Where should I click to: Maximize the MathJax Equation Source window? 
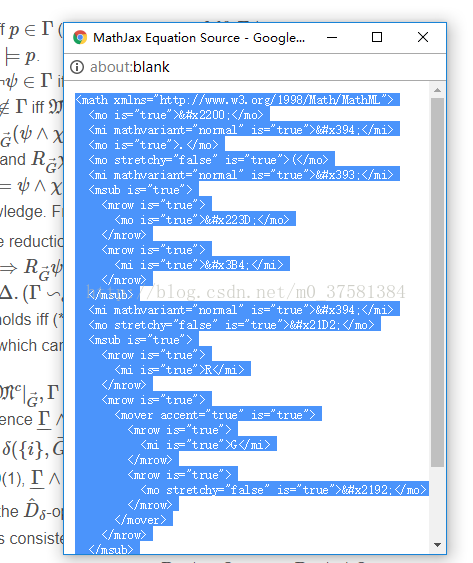point(377,37)
